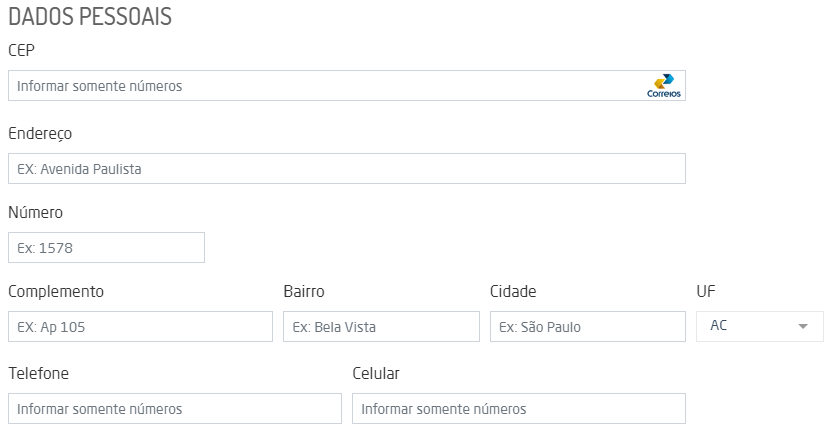Click the Cidade text box
The width and height of the screenshot is (832, 434).
[x=587, y=327]
